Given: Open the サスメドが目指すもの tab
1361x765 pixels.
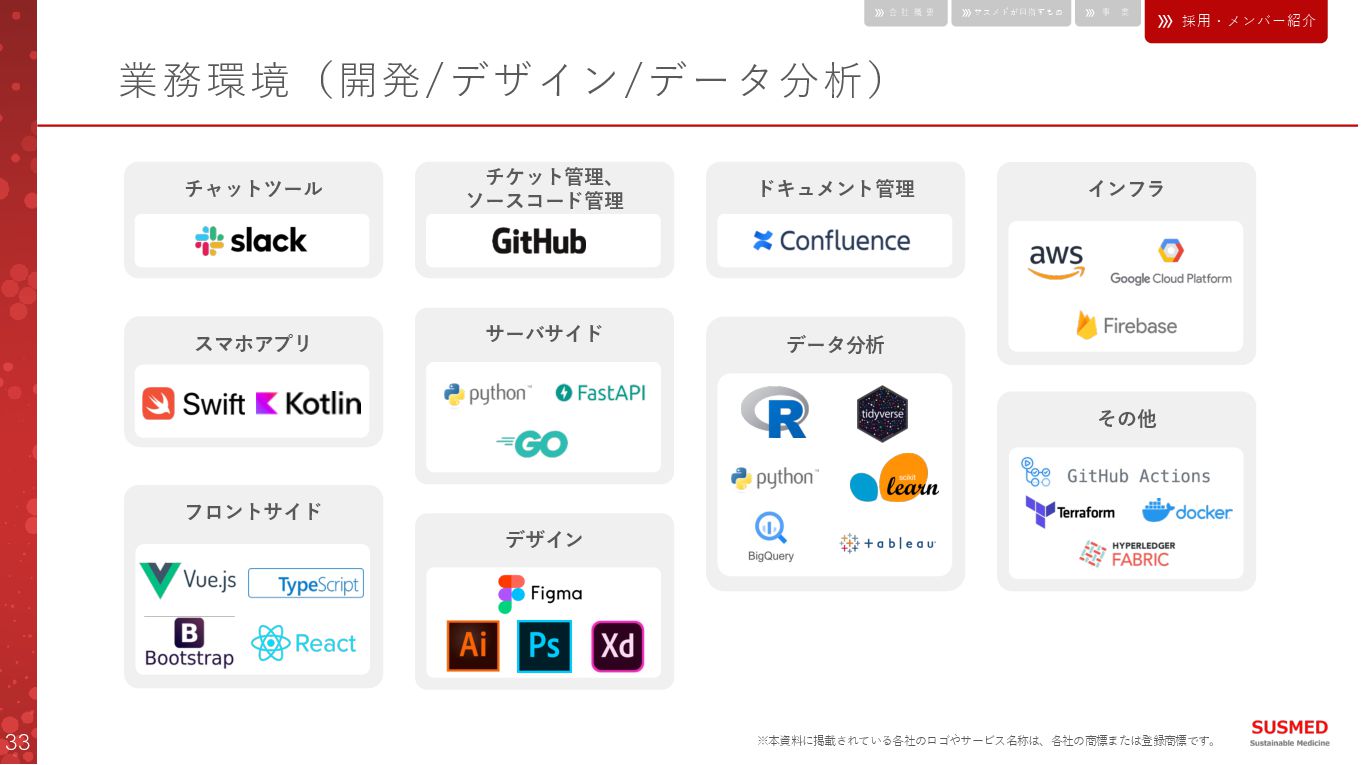Looking at the screenshot, I should [1011, 12].
